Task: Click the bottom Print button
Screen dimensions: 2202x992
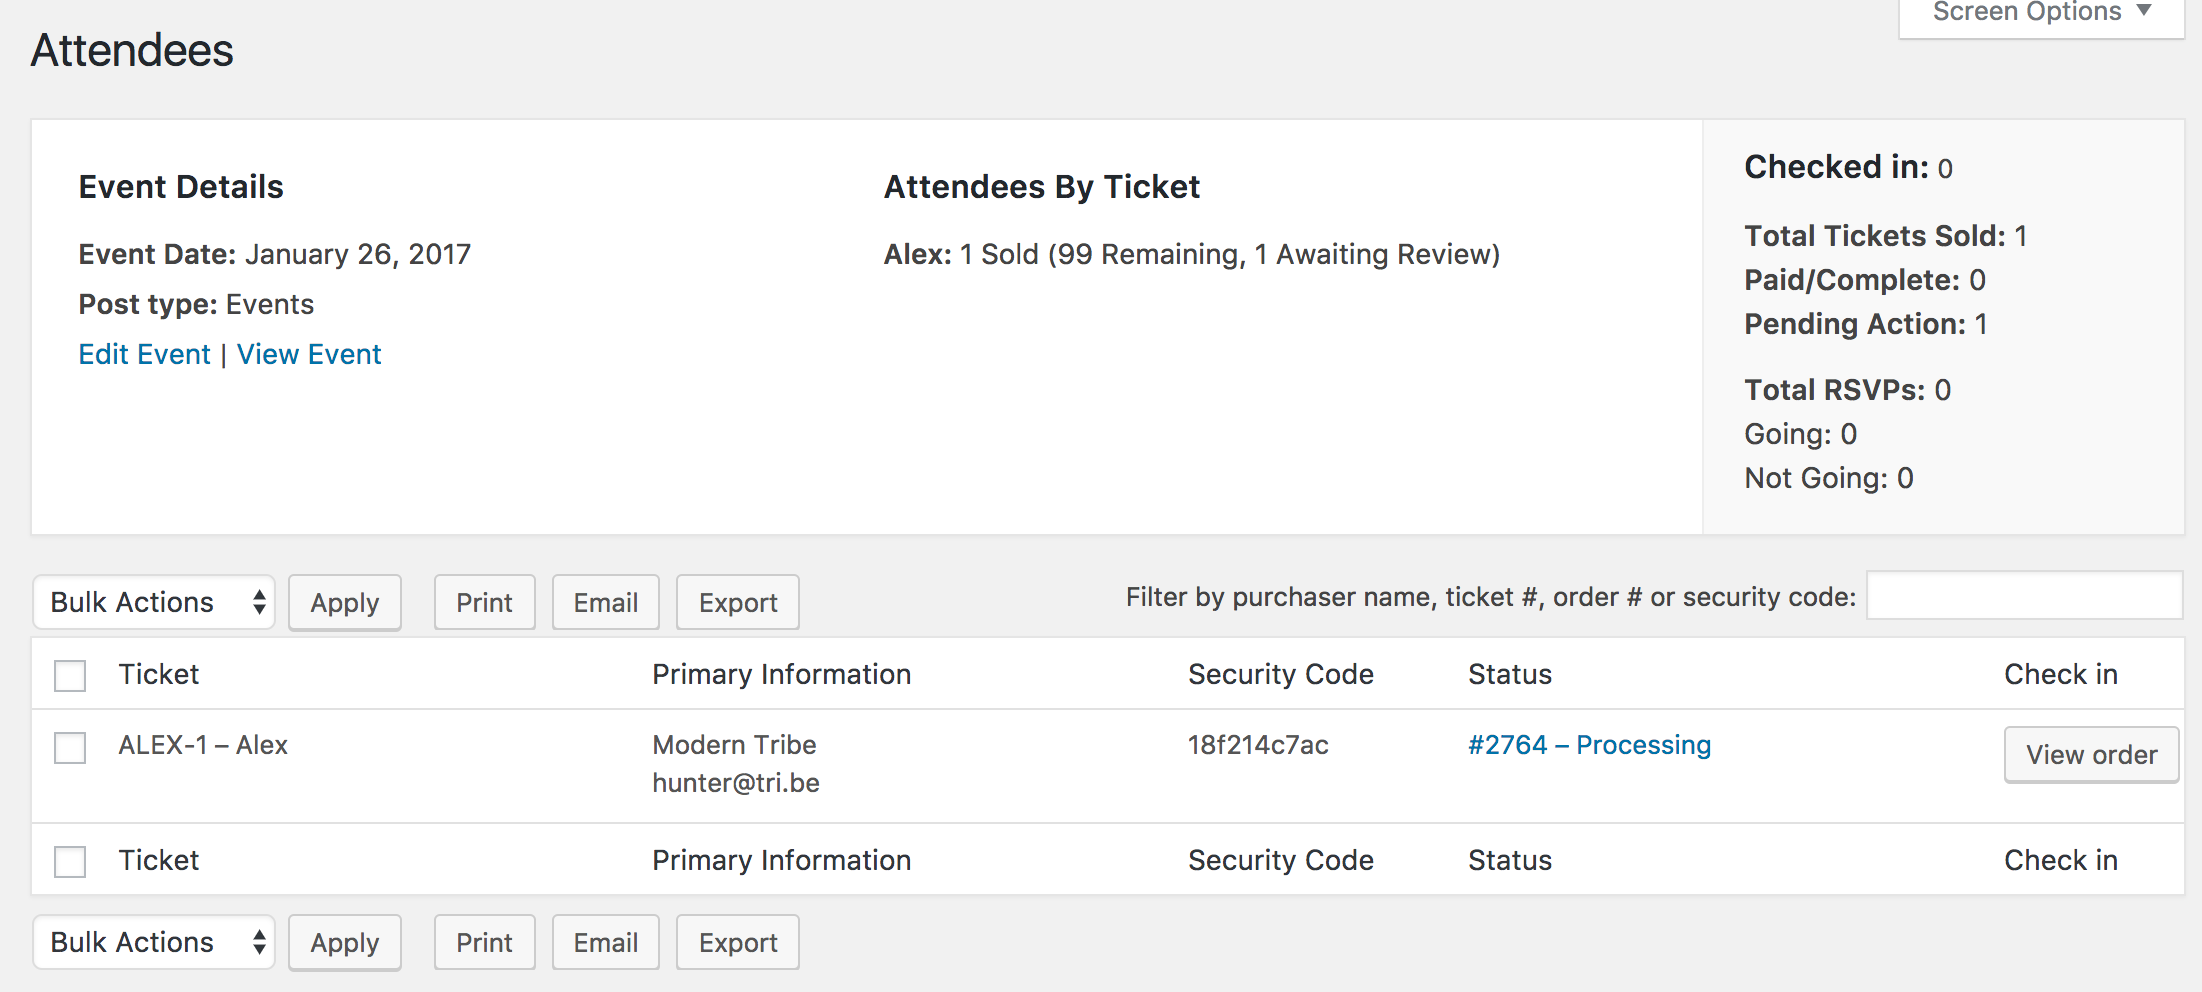Action: pos(484,942)
